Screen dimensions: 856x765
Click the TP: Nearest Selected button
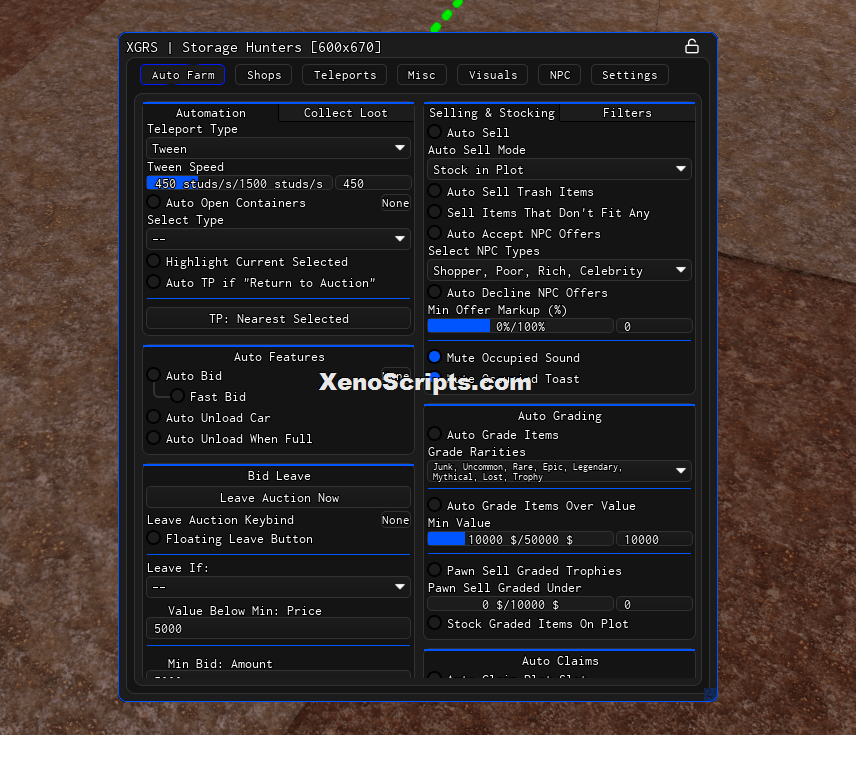coord(278,318)
